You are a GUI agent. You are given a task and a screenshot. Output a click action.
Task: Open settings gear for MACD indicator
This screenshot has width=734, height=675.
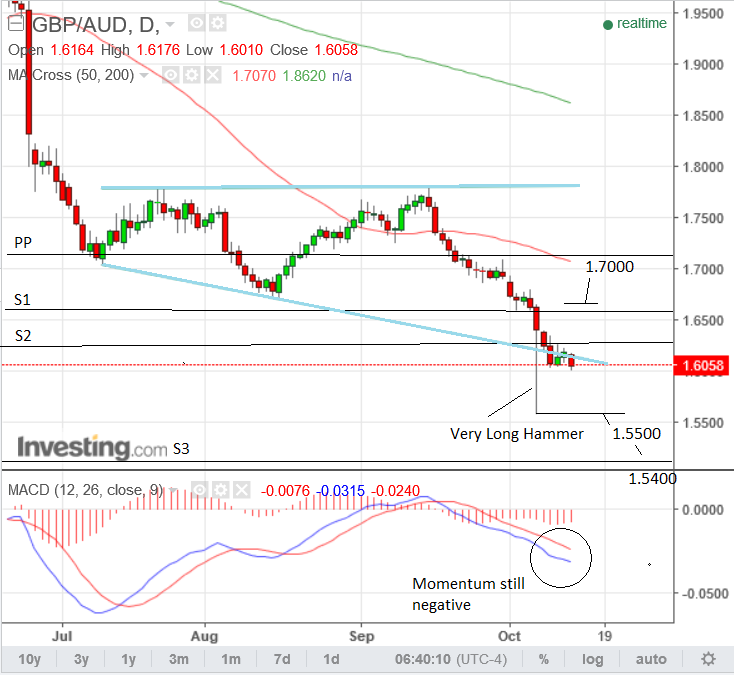(220, 490)
